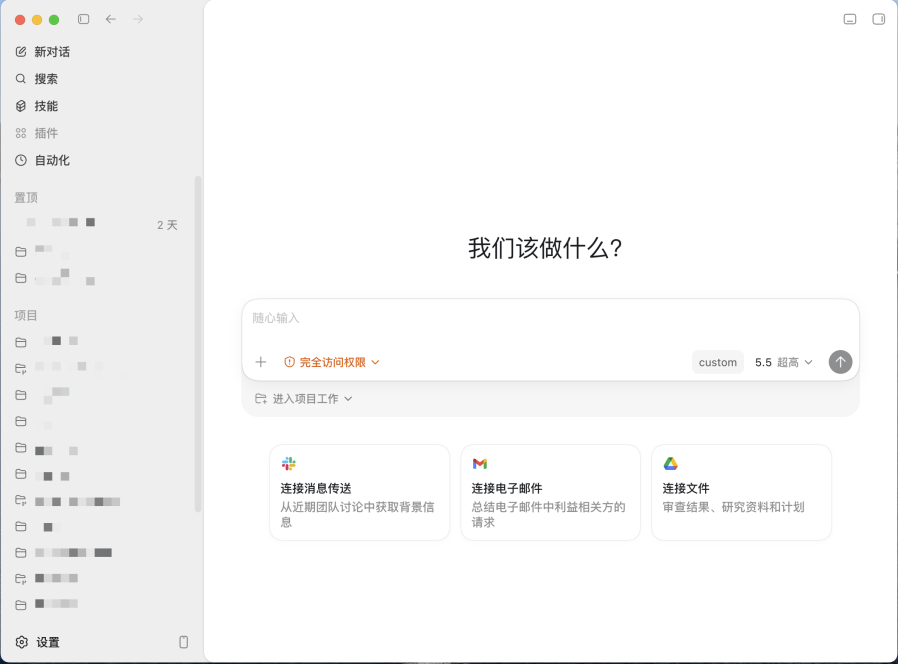Toggle the right side panel icon
The height and width of the screenshot is (664, 898).
[879, 19]
